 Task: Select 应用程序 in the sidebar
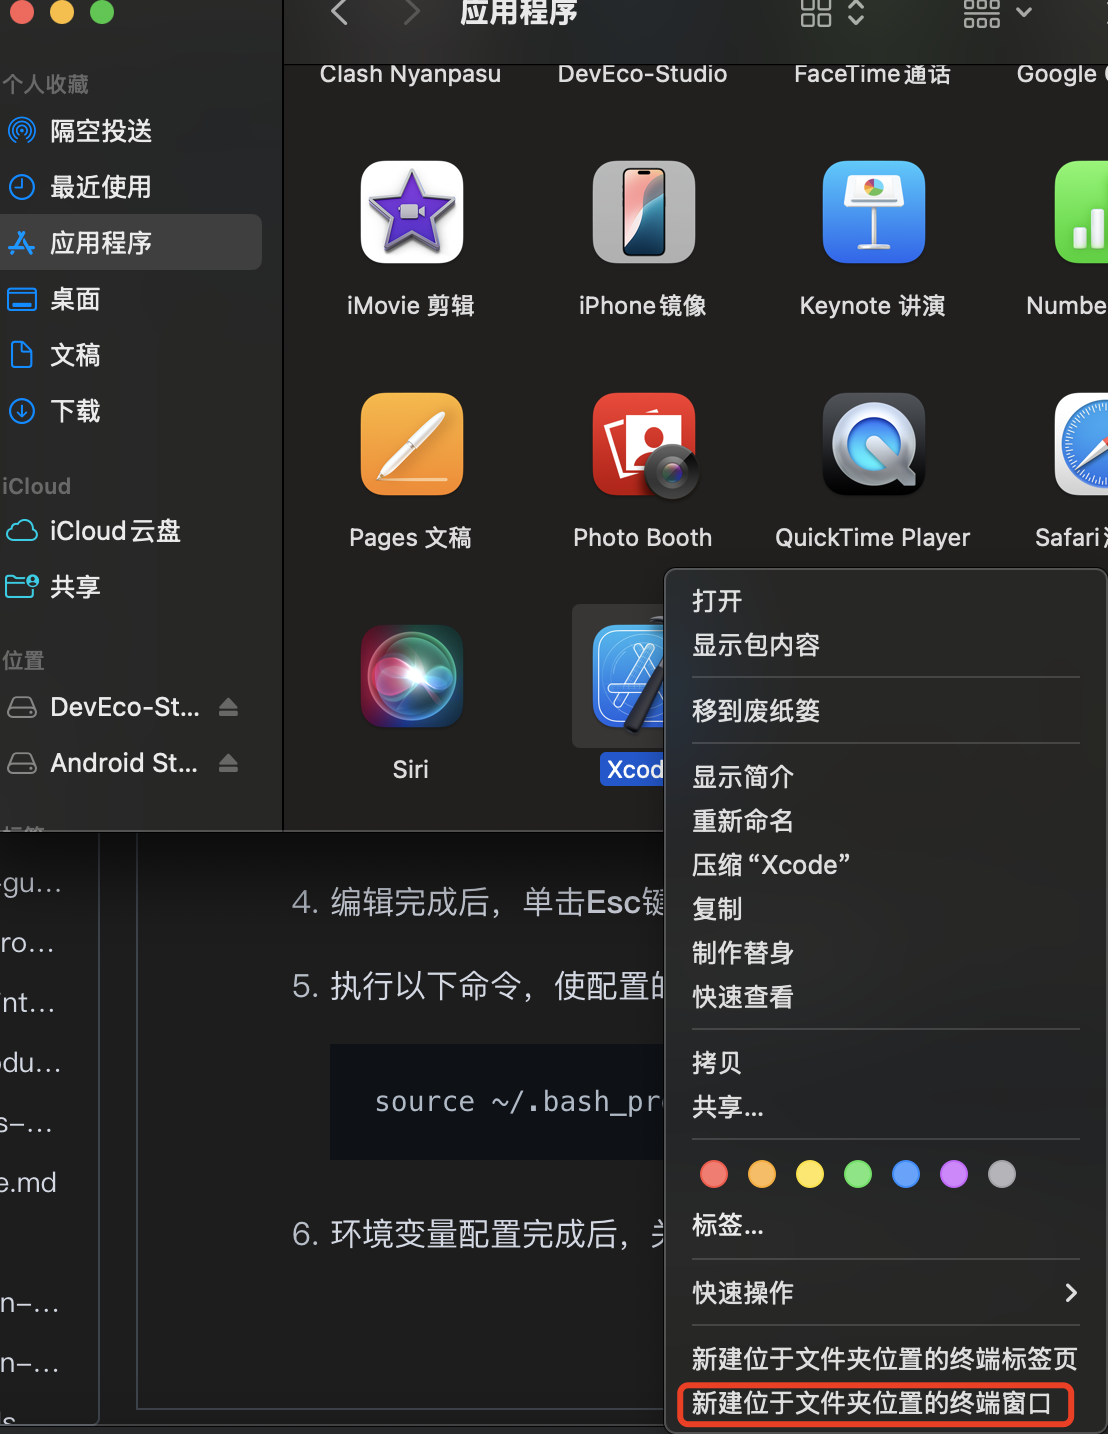[x=131, y=242]
